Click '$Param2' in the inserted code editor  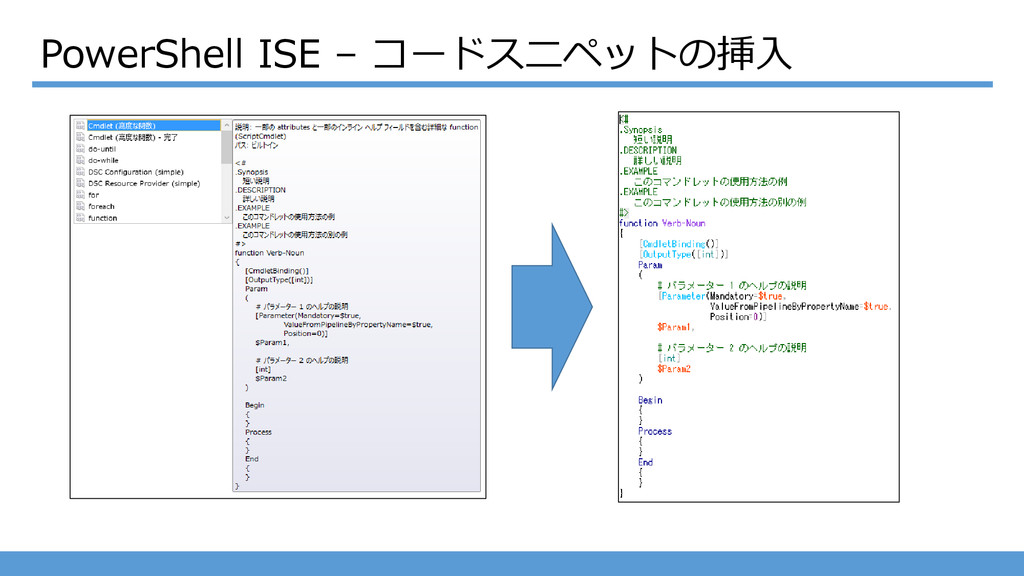point(674,369)
